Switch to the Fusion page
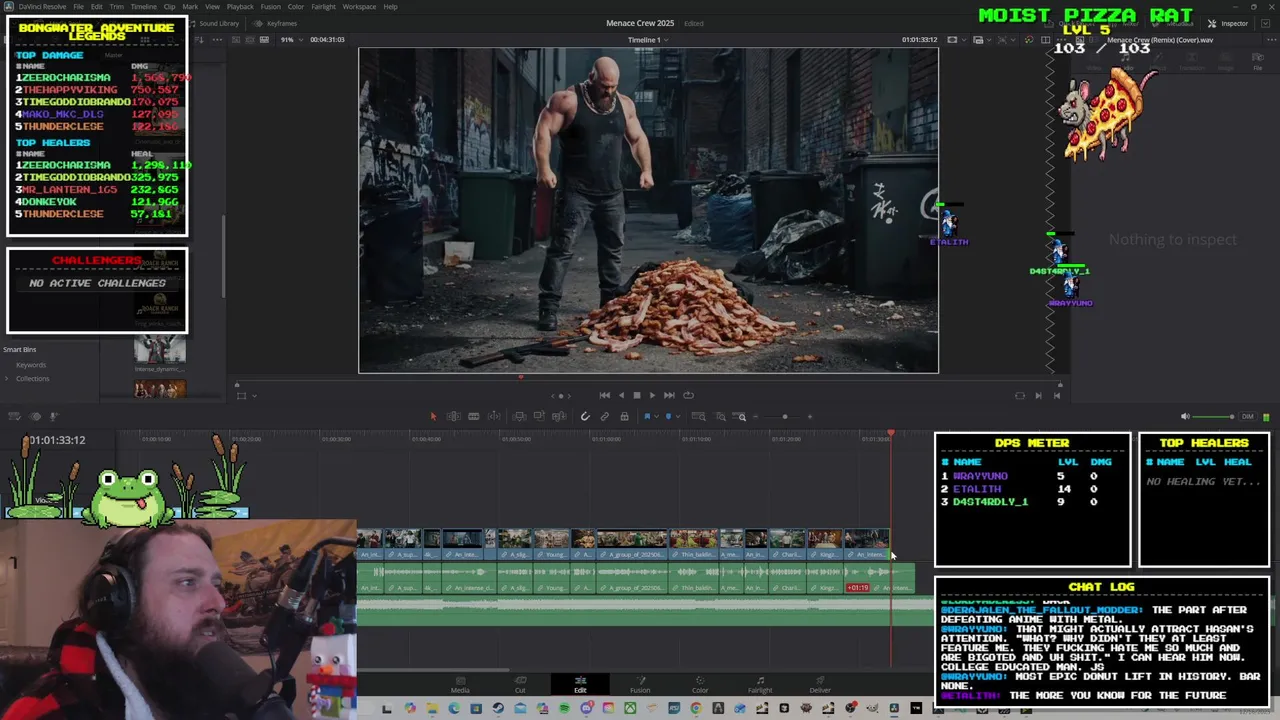Viewport: 1280px width, 720px height. click(x=640, y=685)
